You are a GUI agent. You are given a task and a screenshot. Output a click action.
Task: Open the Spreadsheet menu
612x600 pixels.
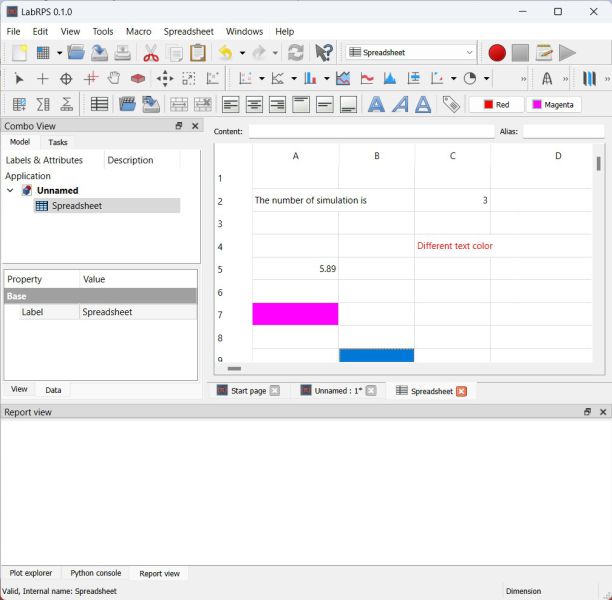[x=189, y=32]
